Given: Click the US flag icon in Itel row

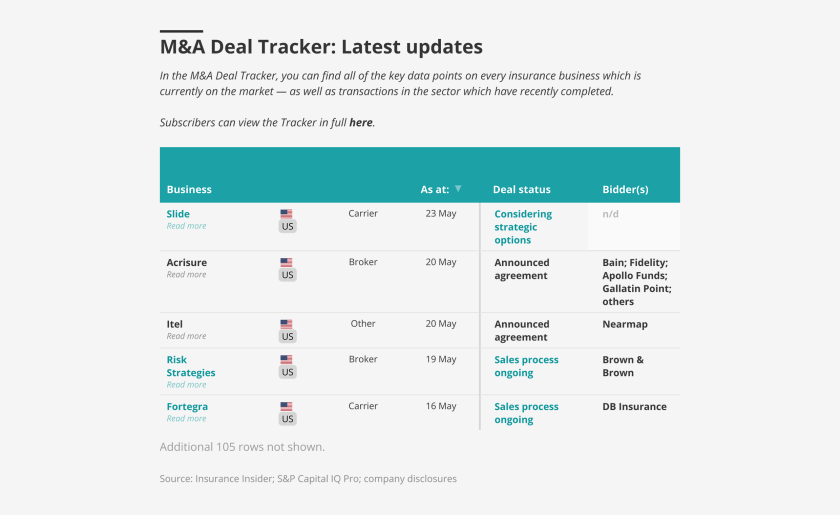Looking at the screenshot, I should coord(286,324).
